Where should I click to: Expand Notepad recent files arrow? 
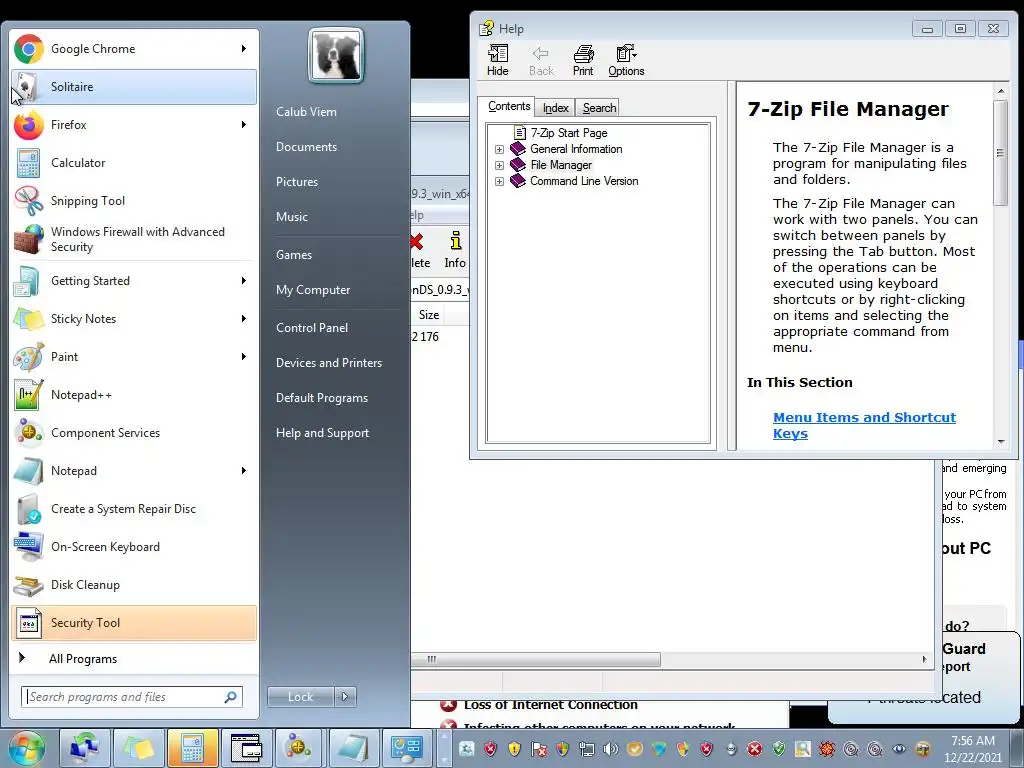244,470
